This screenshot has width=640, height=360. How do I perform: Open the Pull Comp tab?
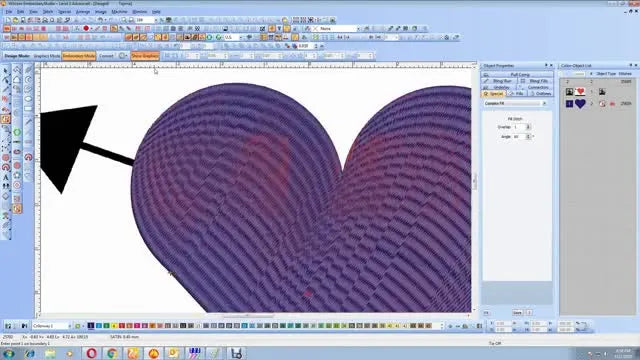click(517, 75)
